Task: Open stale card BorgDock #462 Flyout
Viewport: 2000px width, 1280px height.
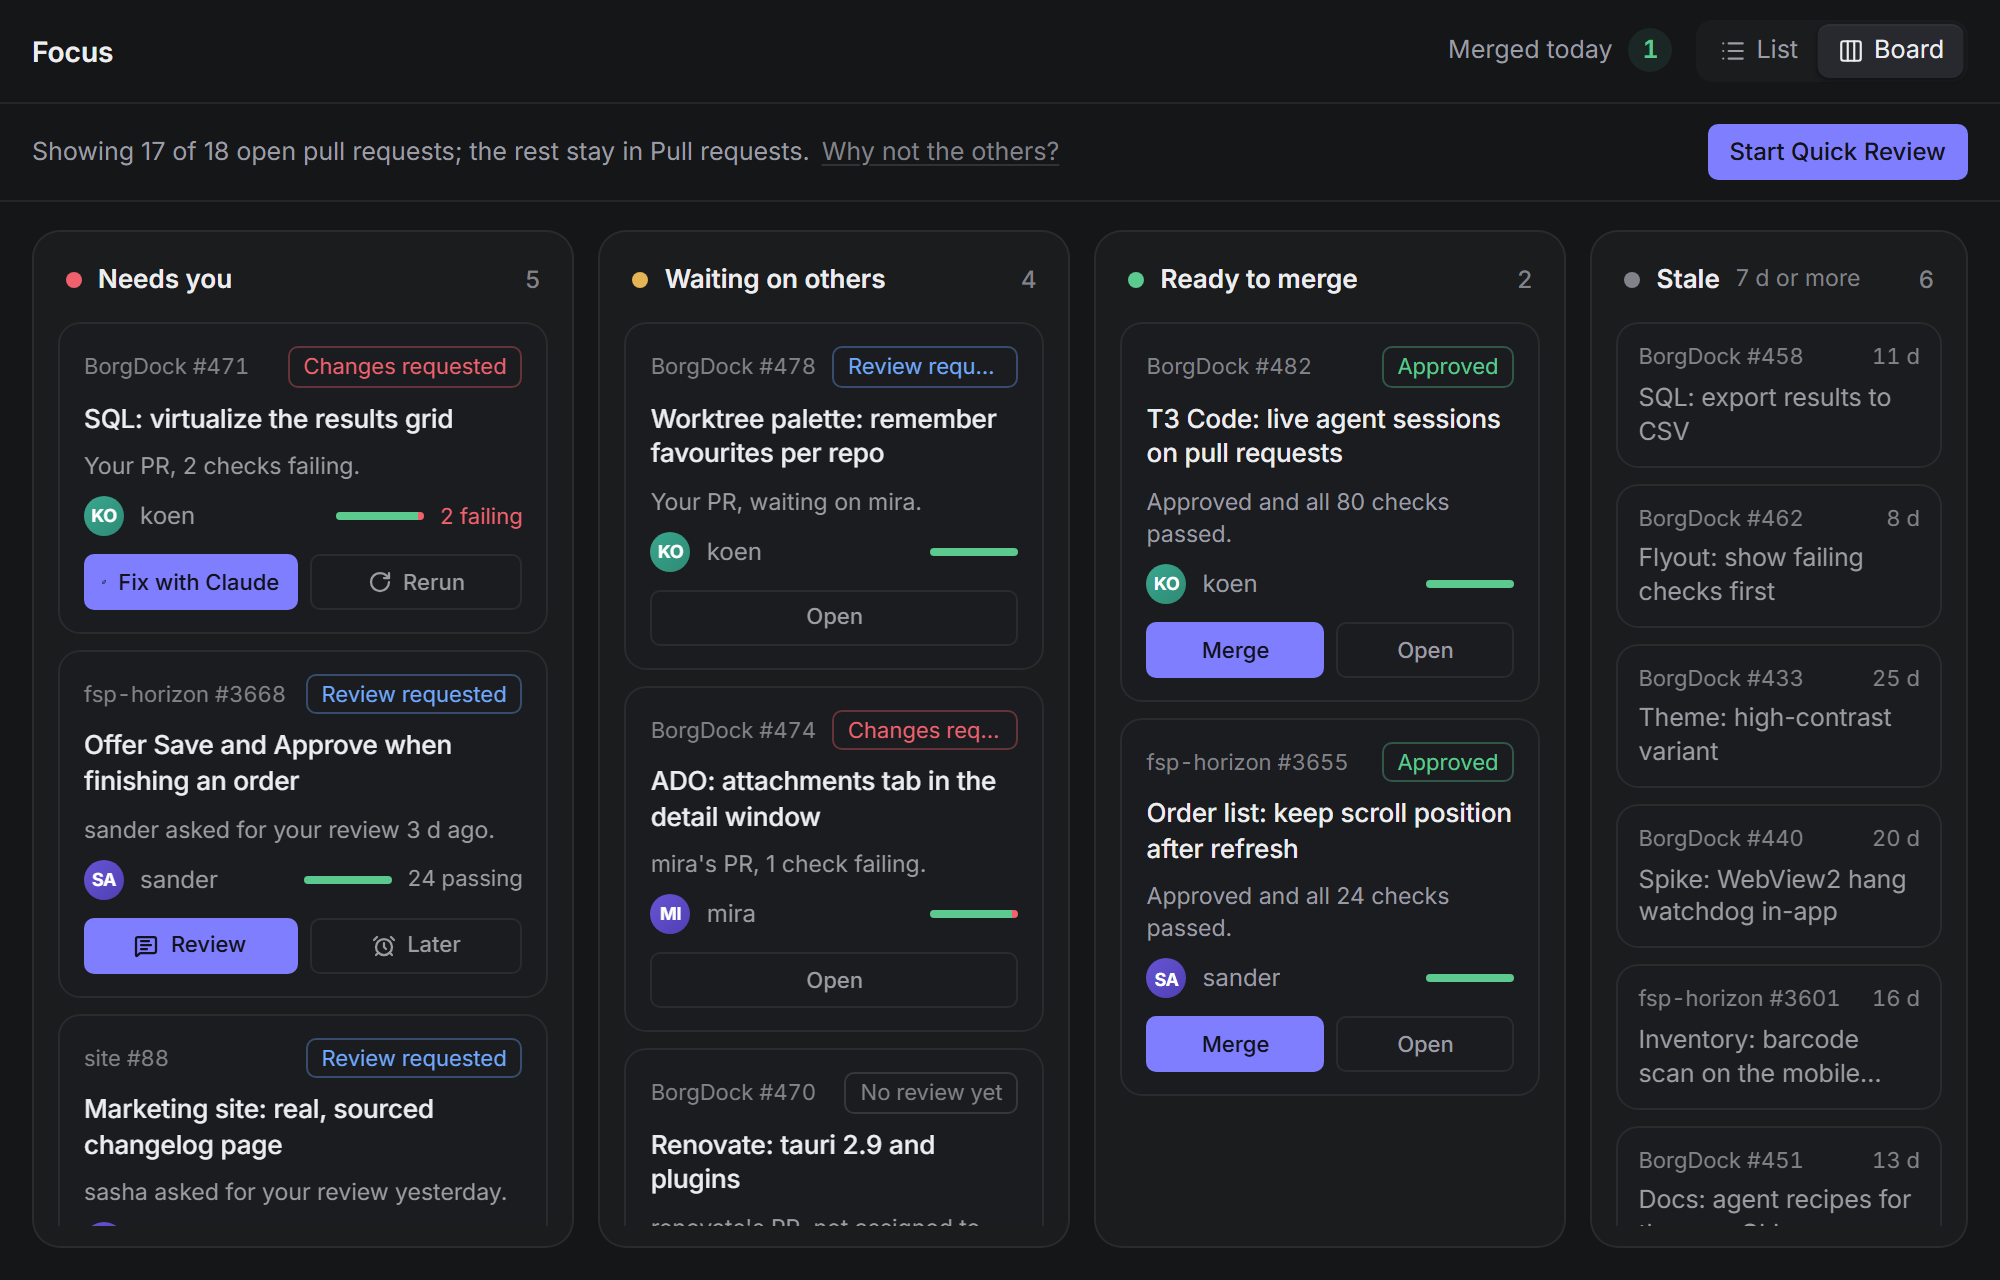Action: coord(1779,556)
